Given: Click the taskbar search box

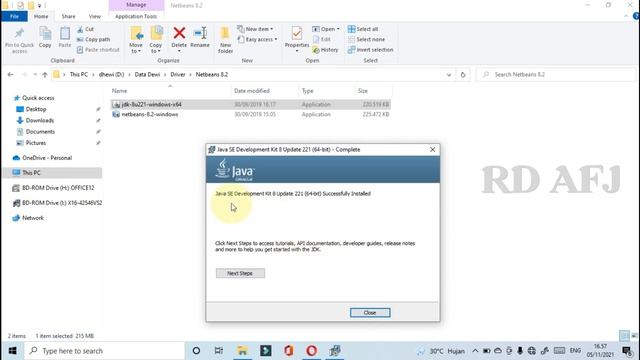Looking at the screenshot, I should (x=104, y=351).
